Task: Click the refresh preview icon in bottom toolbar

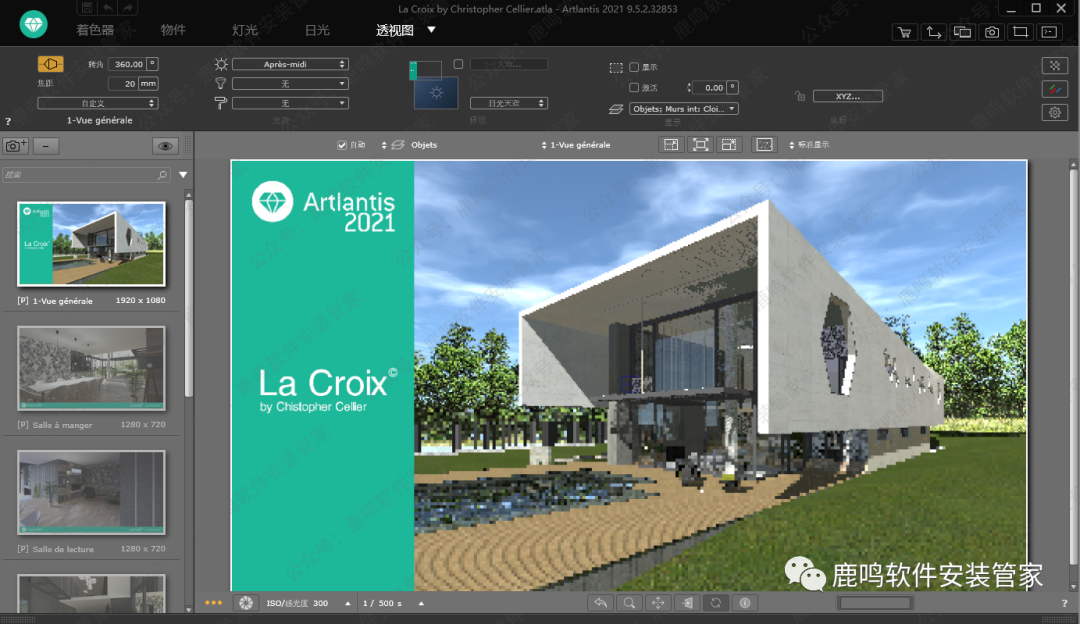Action: coord(716,603)
